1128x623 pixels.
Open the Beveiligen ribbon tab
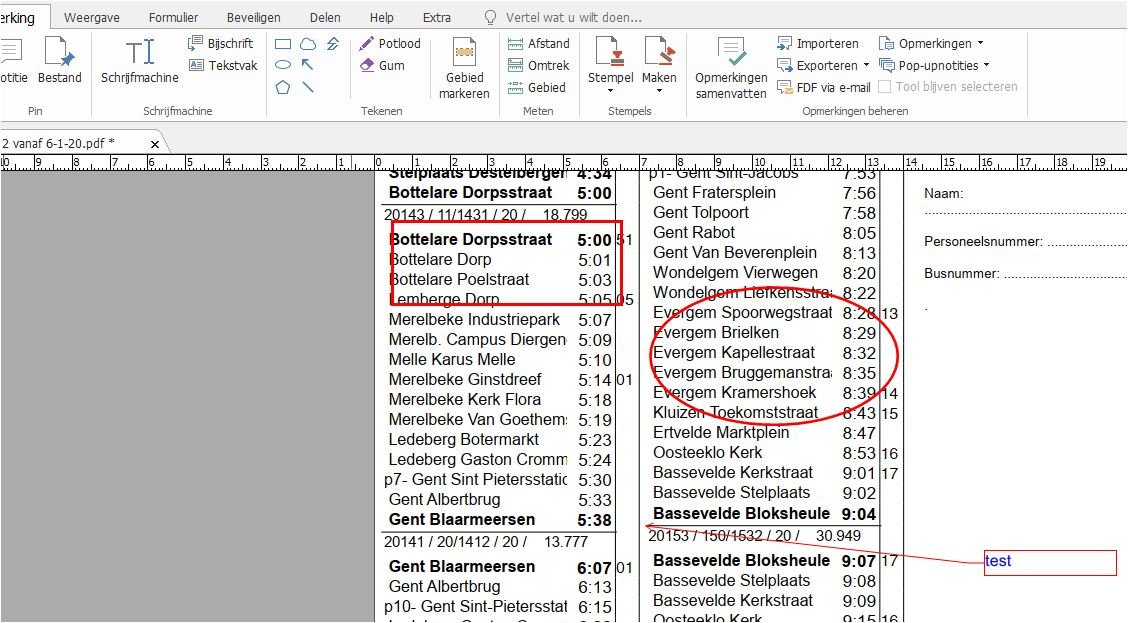253,17
